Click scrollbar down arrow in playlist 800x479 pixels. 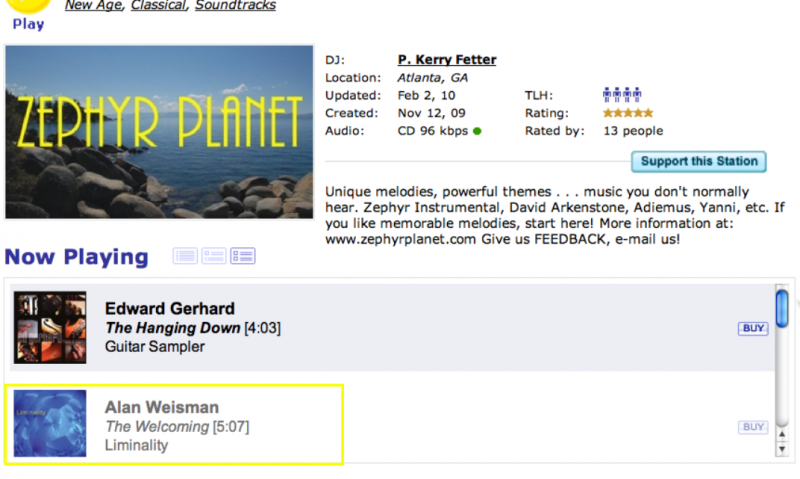click(782, 449)
